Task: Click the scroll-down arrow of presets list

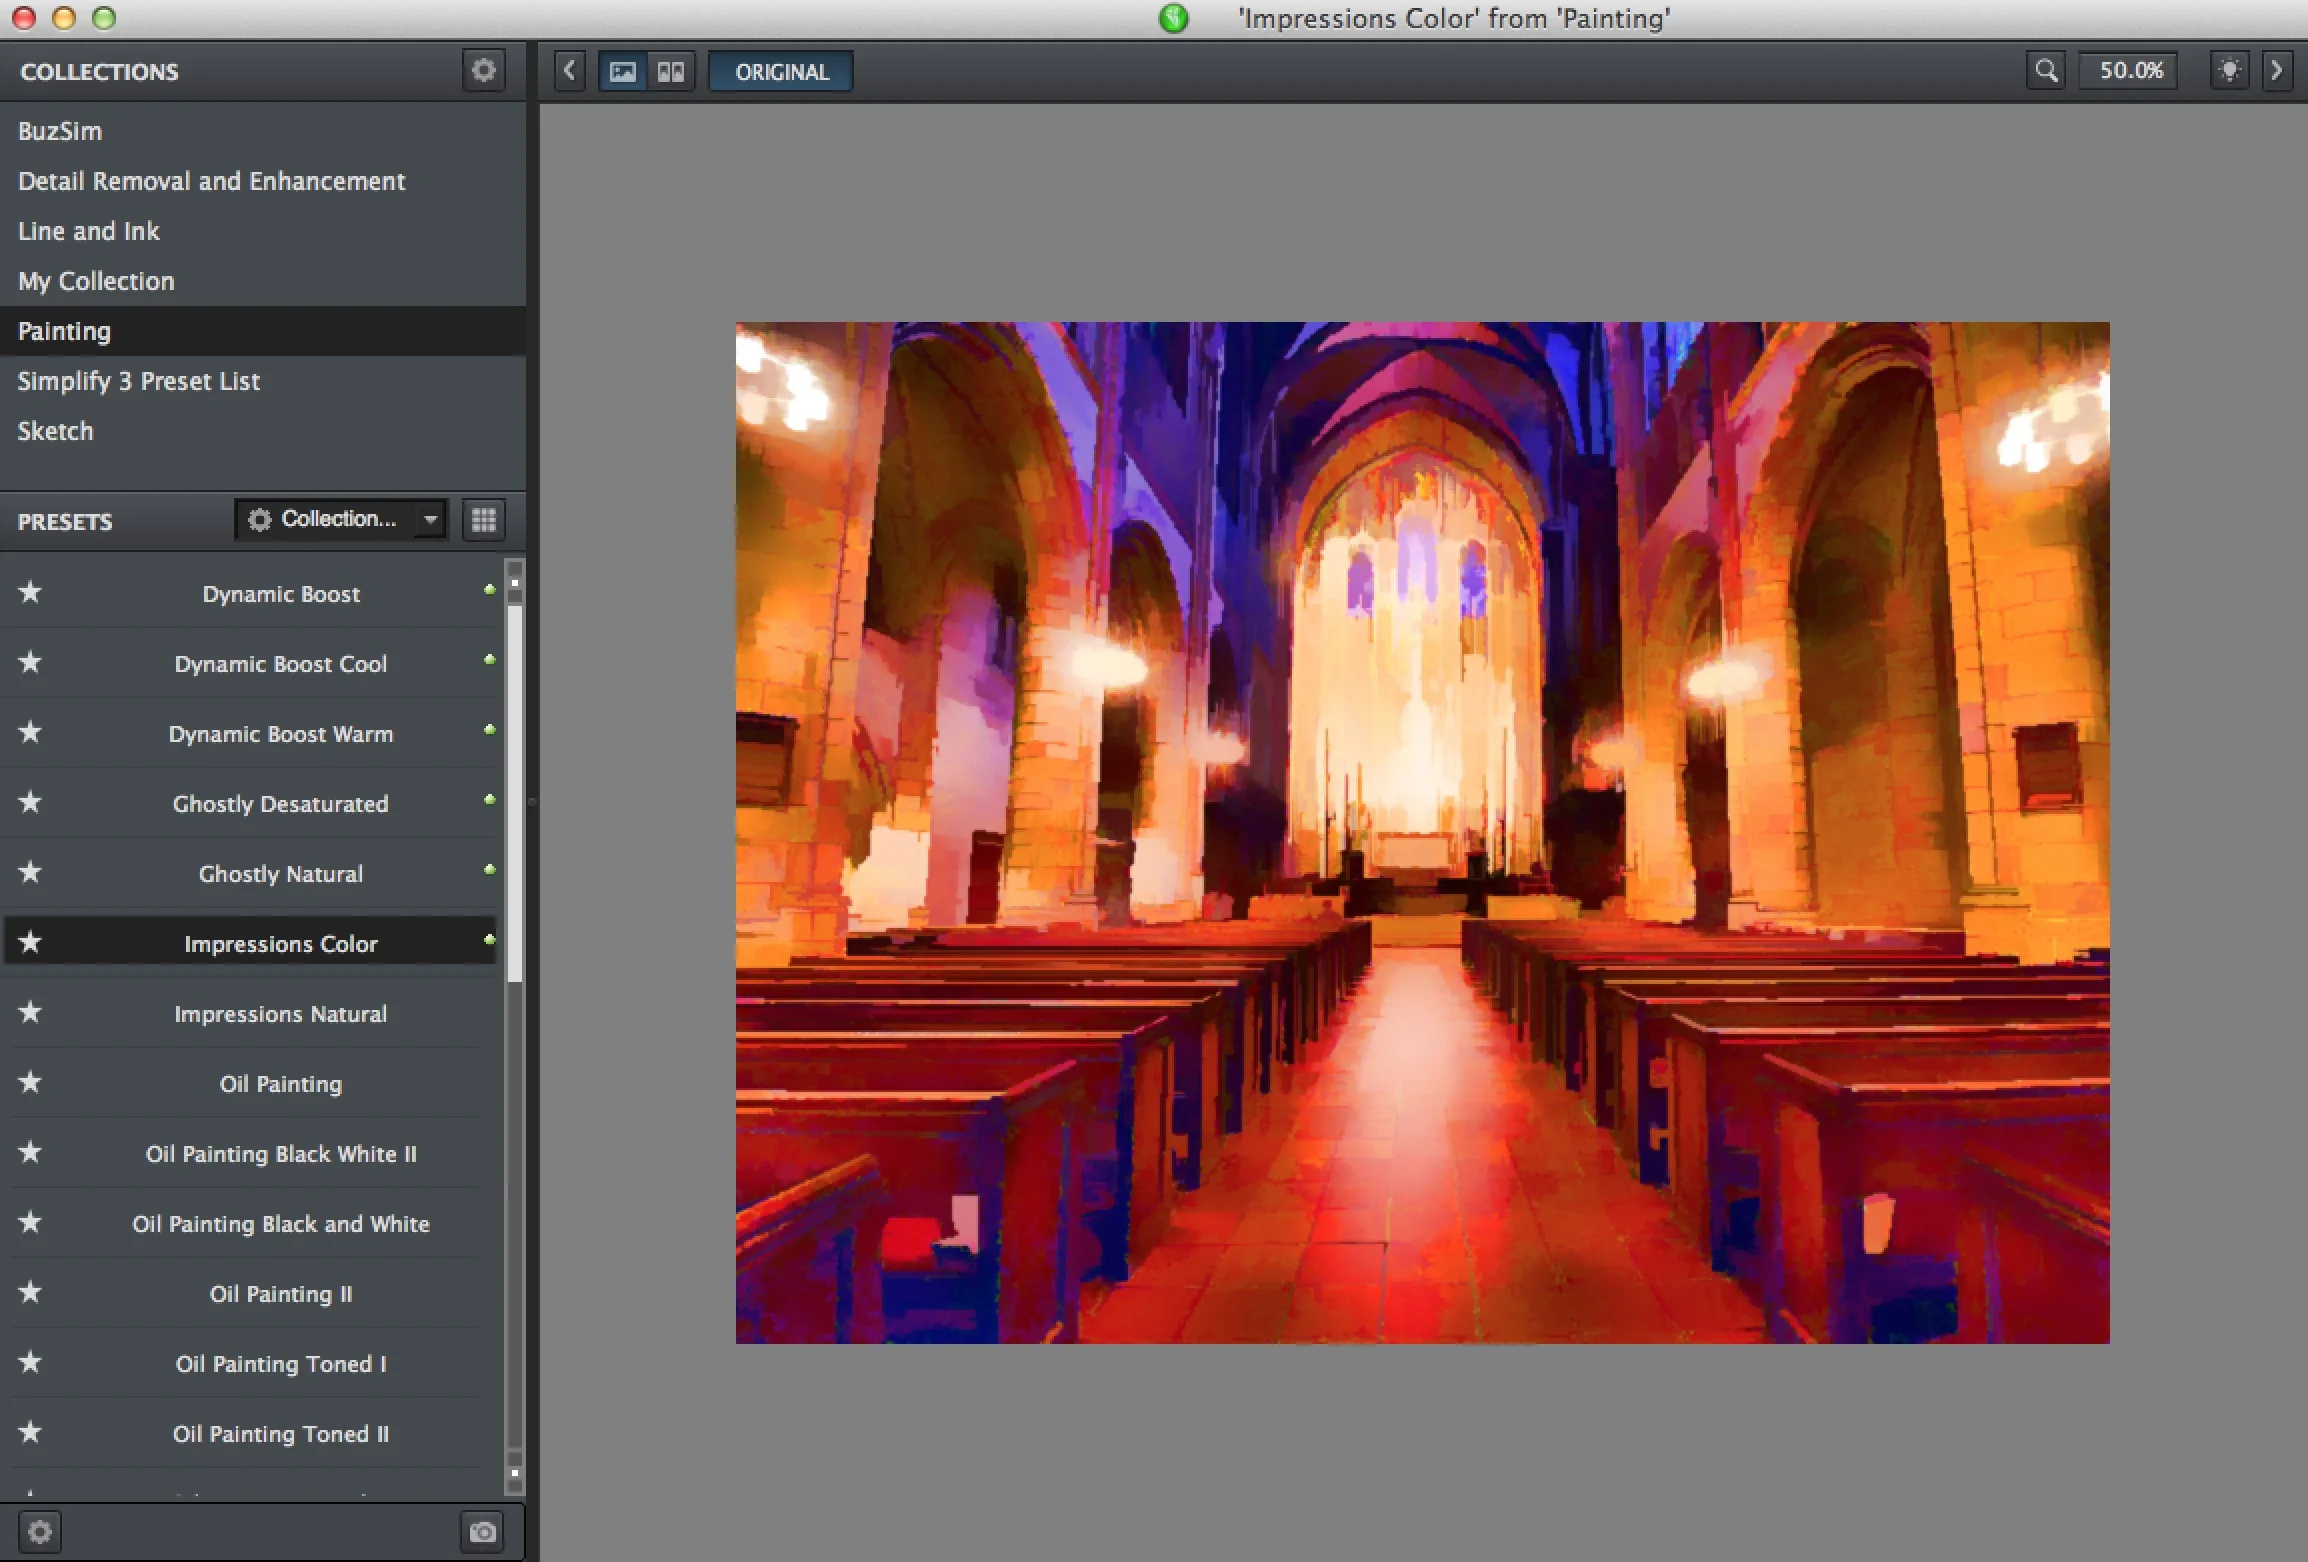Action: [x=515, y=1473]
